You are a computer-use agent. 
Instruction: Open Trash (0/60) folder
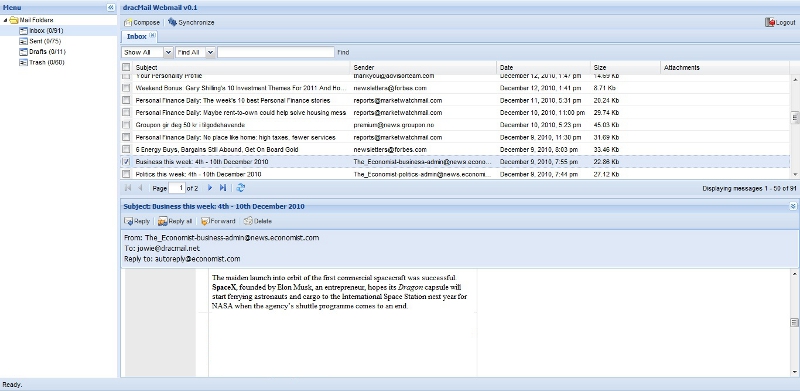47,62
